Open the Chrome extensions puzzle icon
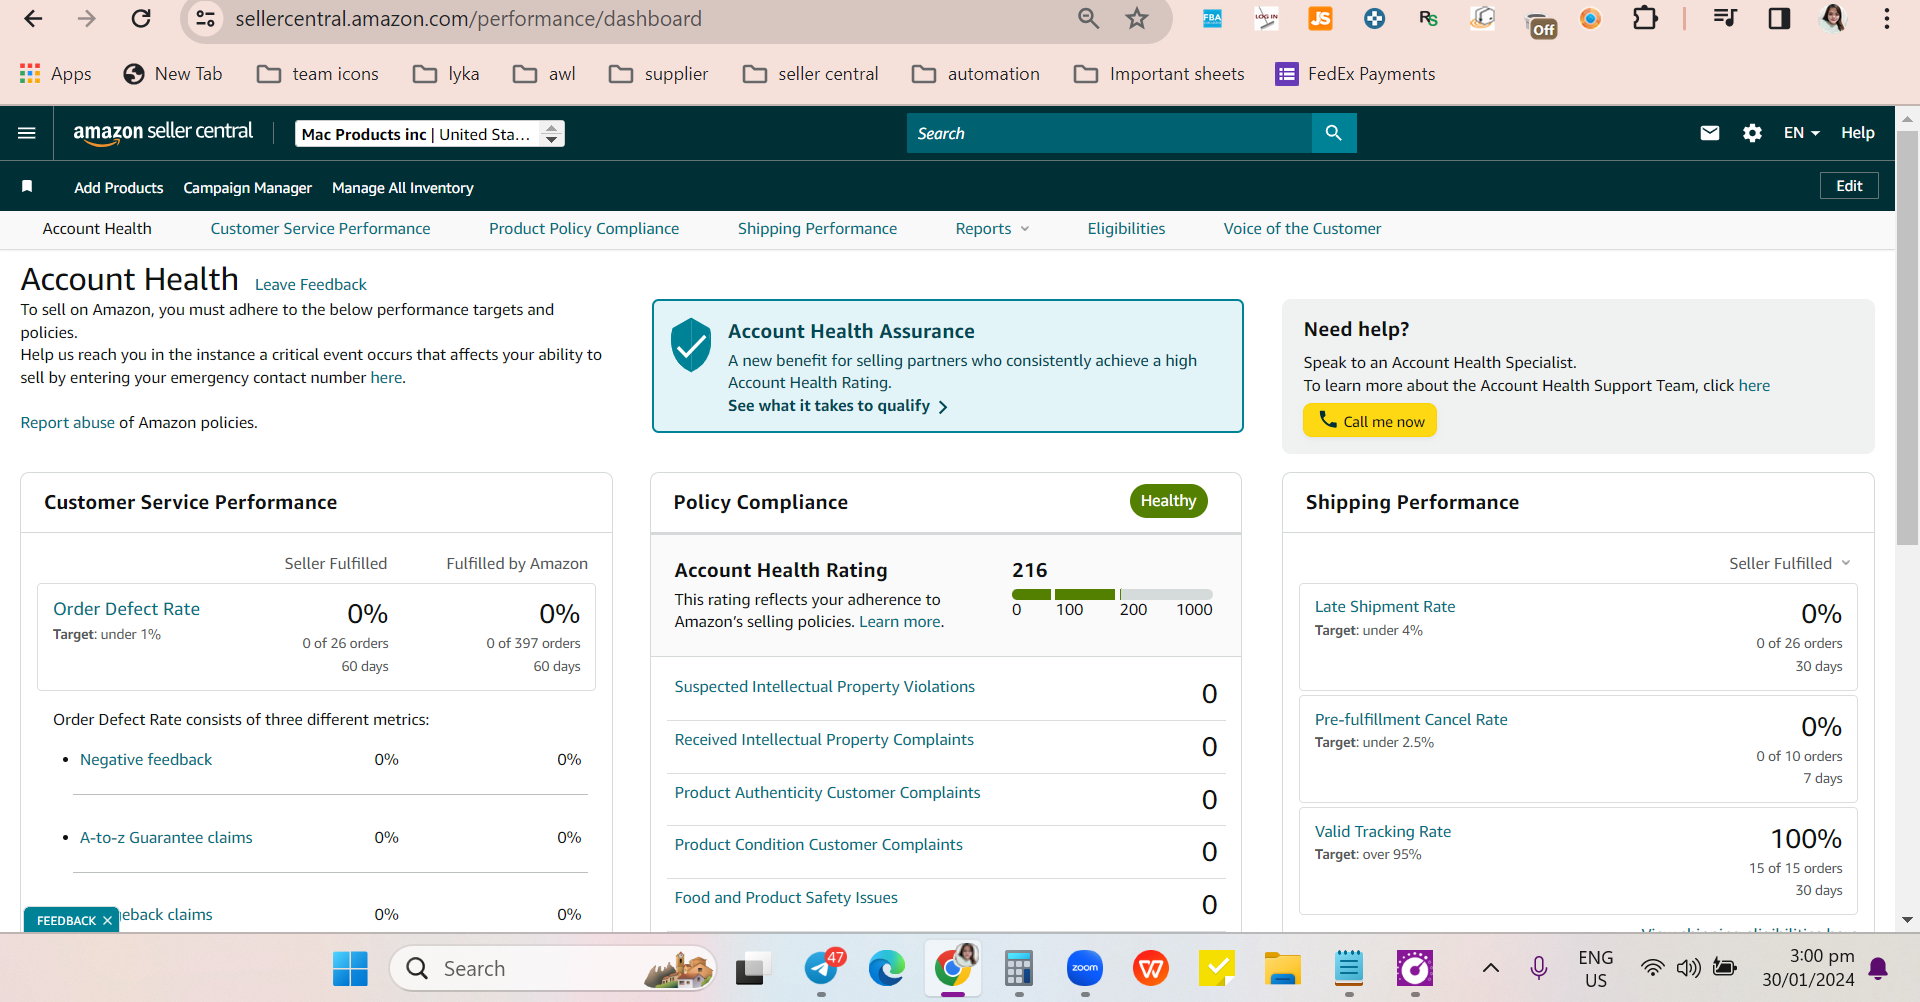 tap(1645, 19)
